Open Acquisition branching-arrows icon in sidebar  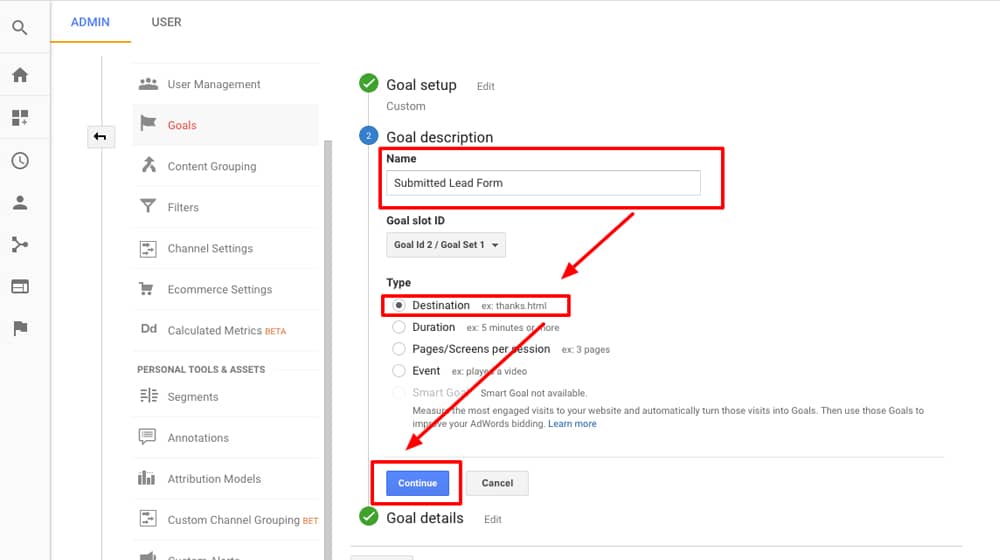click(20, 244)
